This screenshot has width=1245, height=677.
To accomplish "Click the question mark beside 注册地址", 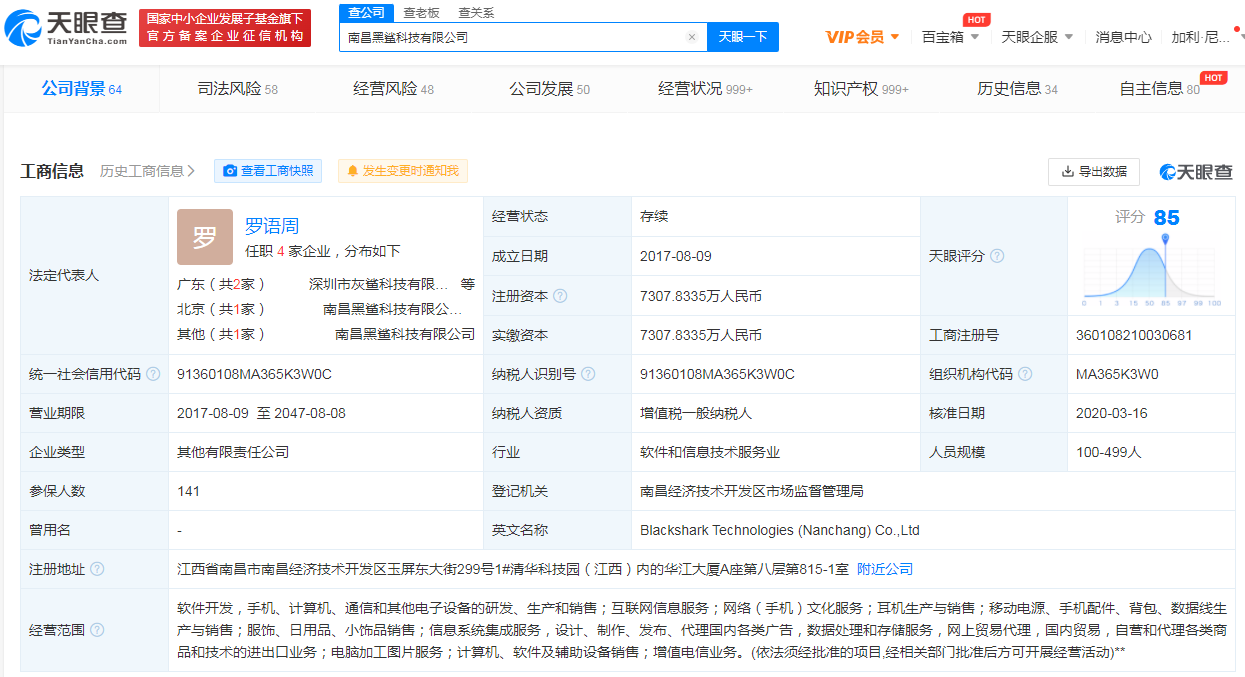I will 97,569.
